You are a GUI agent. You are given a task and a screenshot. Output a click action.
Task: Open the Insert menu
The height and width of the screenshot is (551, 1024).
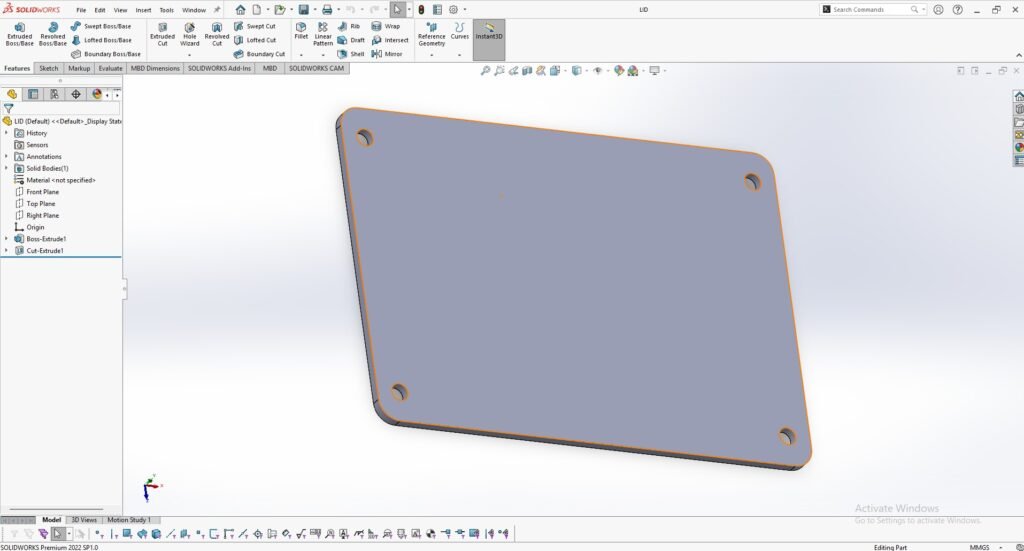[143, 10]
